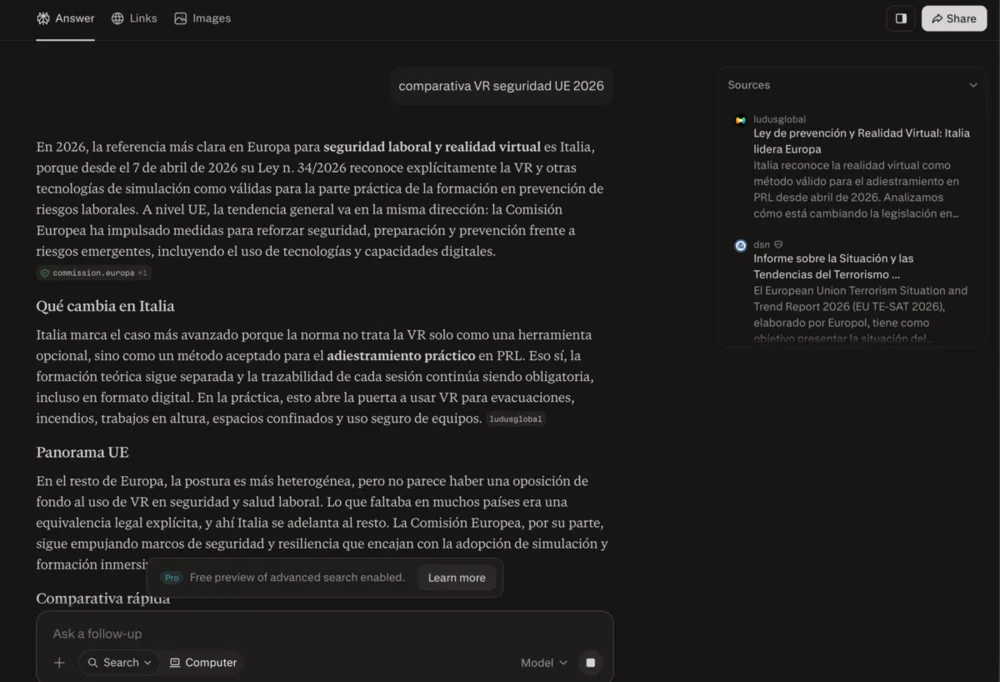This screenshot has height=682, width=1000.
Task: Click the 'Comparativa rápida' heading
Action: (103, 598)
